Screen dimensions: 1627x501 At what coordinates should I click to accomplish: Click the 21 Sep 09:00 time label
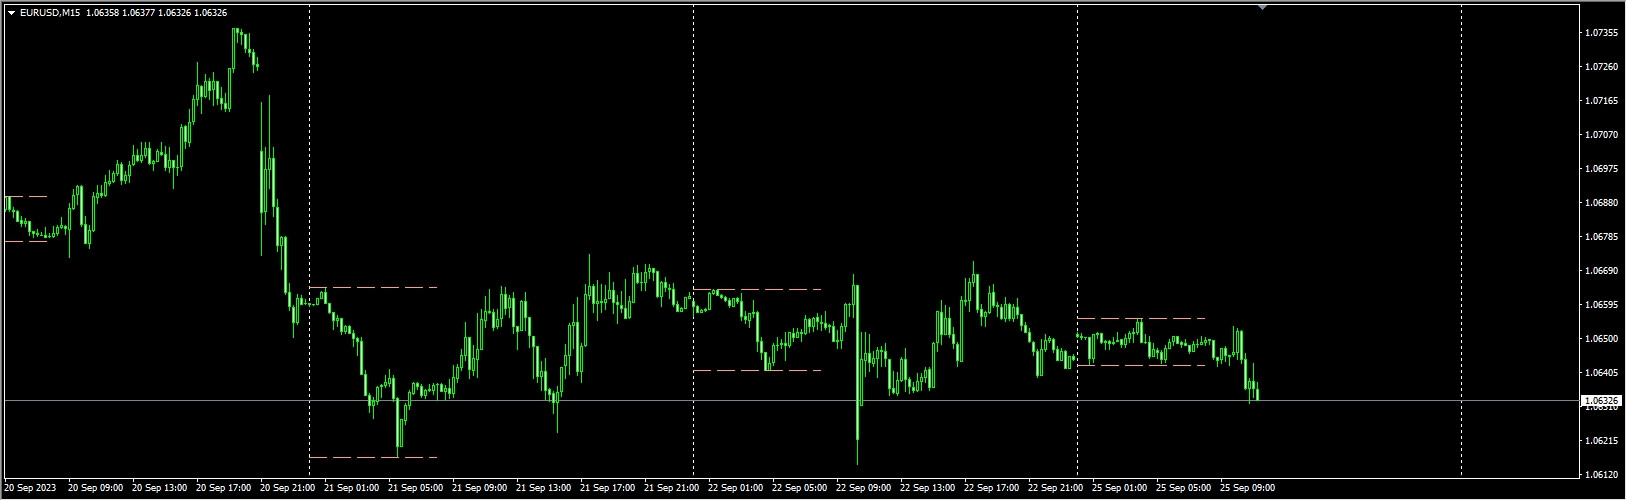(x=479, y=489)
